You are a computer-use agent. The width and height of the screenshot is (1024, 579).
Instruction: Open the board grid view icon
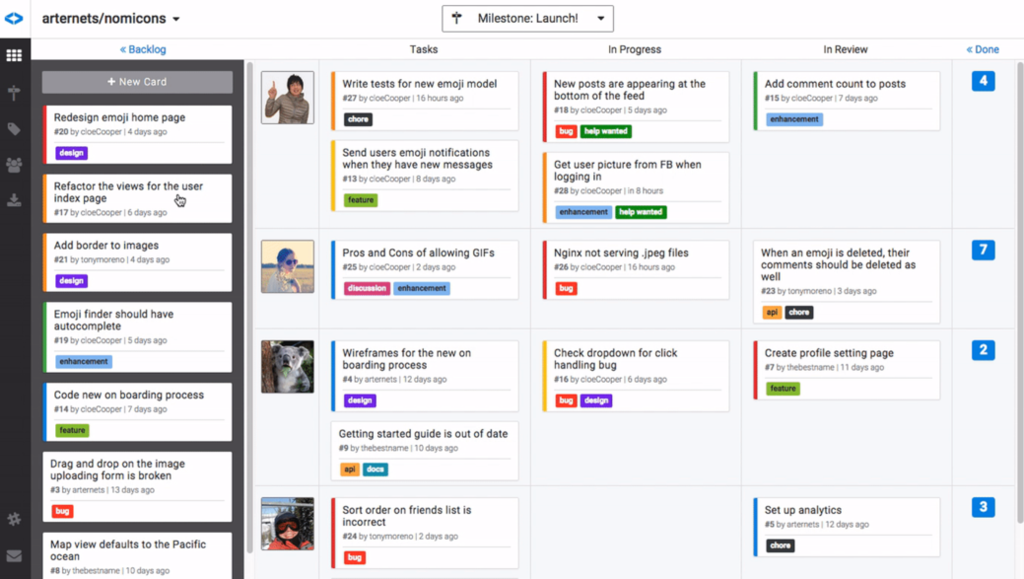click(x=14, y=55)
